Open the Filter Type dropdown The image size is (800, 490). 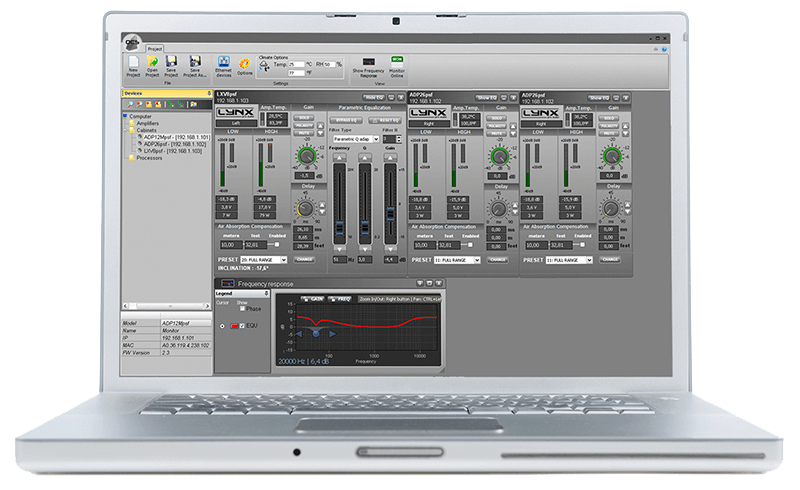point(354,139)
